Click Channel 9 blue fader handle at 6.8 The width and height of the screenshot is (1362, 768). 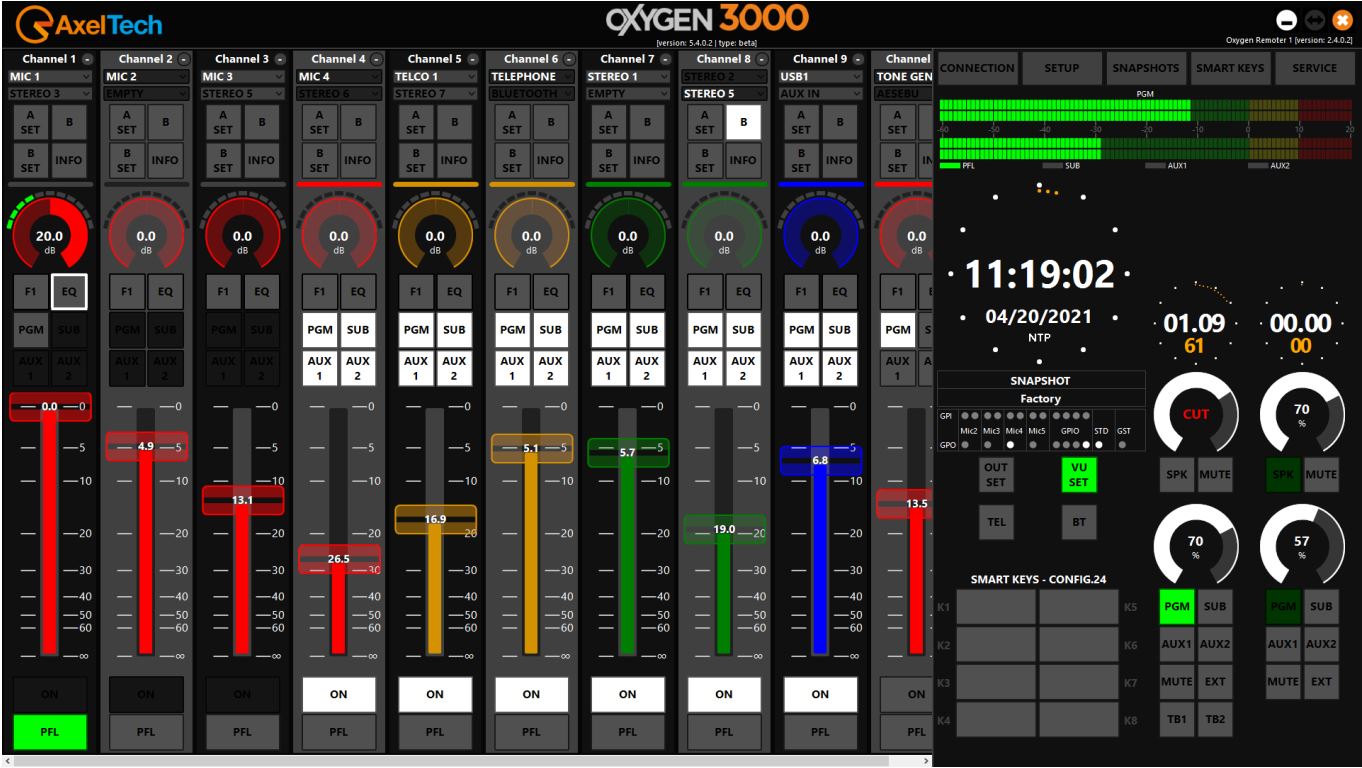tap(820, 460)
